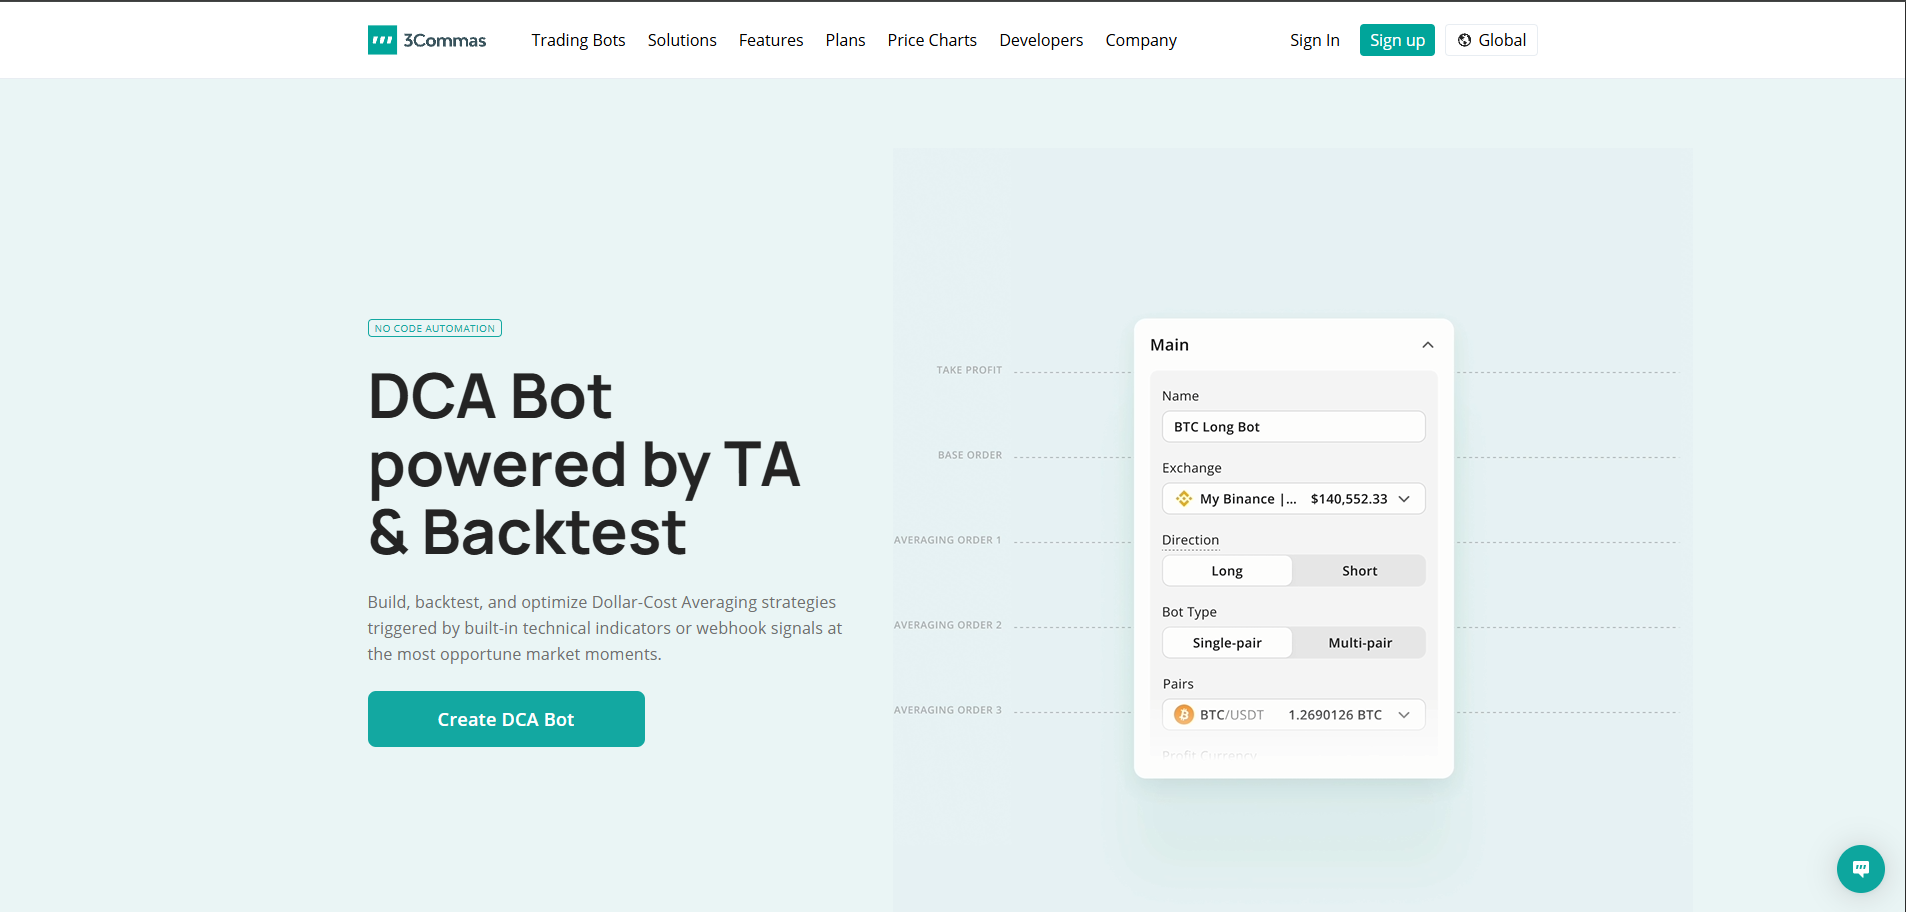Image resolution: width=1906 pixels, height=912 pixels.
Task: Open the Pairs BTC/USDT dropdown
Action: [1294, 715]
